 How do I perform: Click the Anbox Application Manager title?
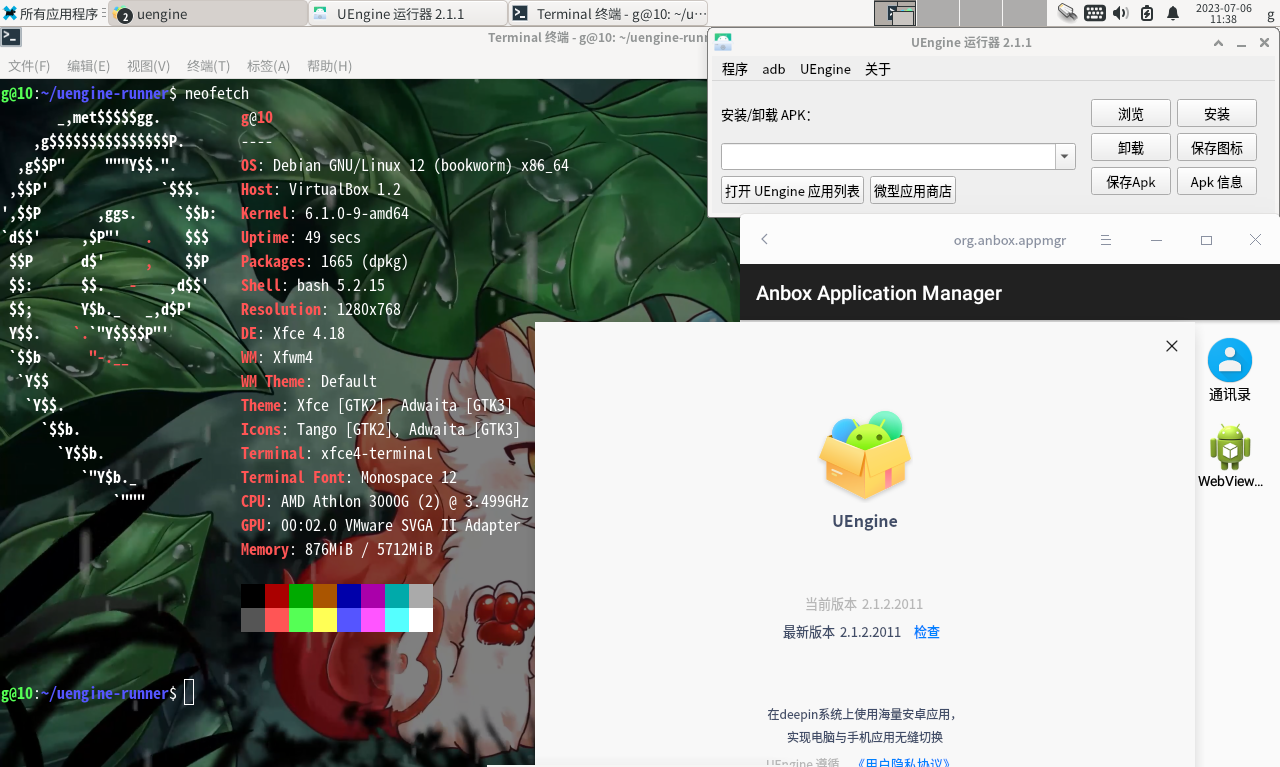[x=879, y=293]
